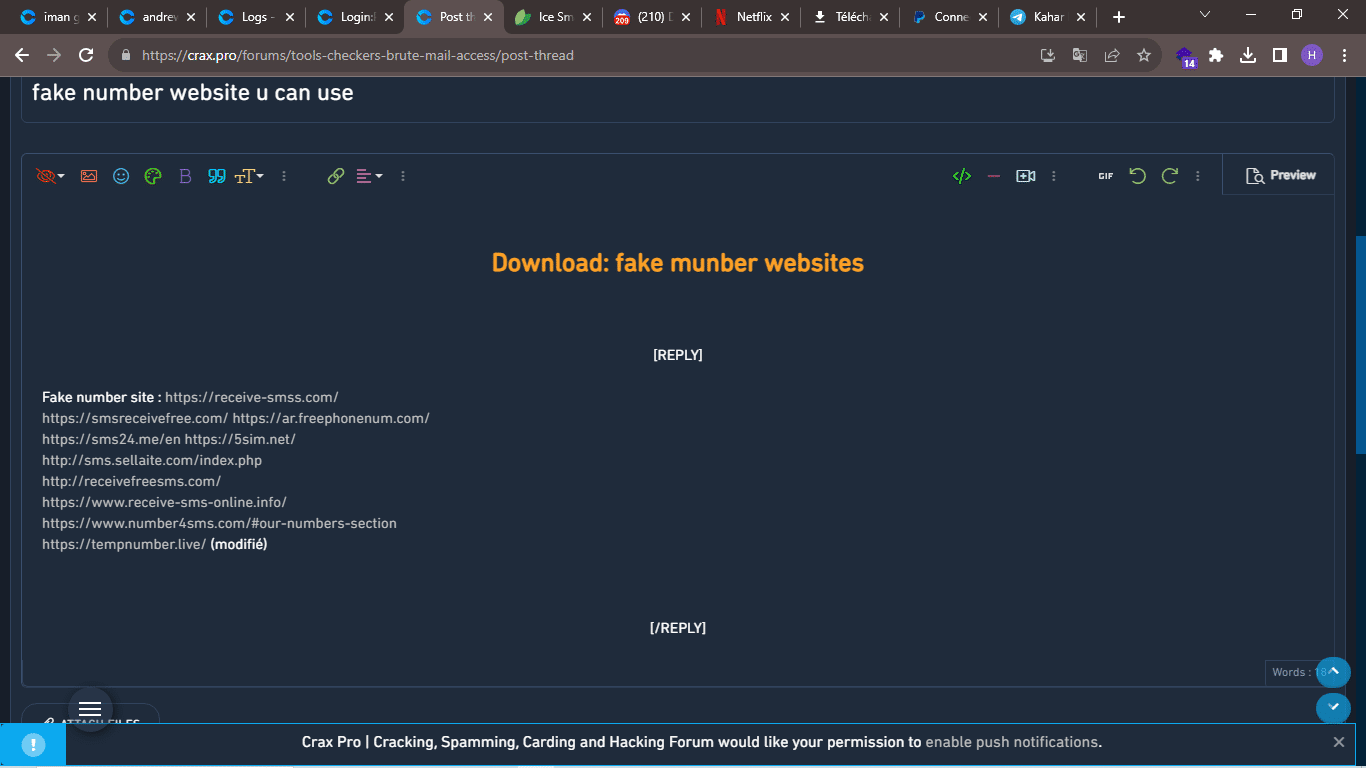Insert a quote block

pyautogui.click(x=216, y=176)
